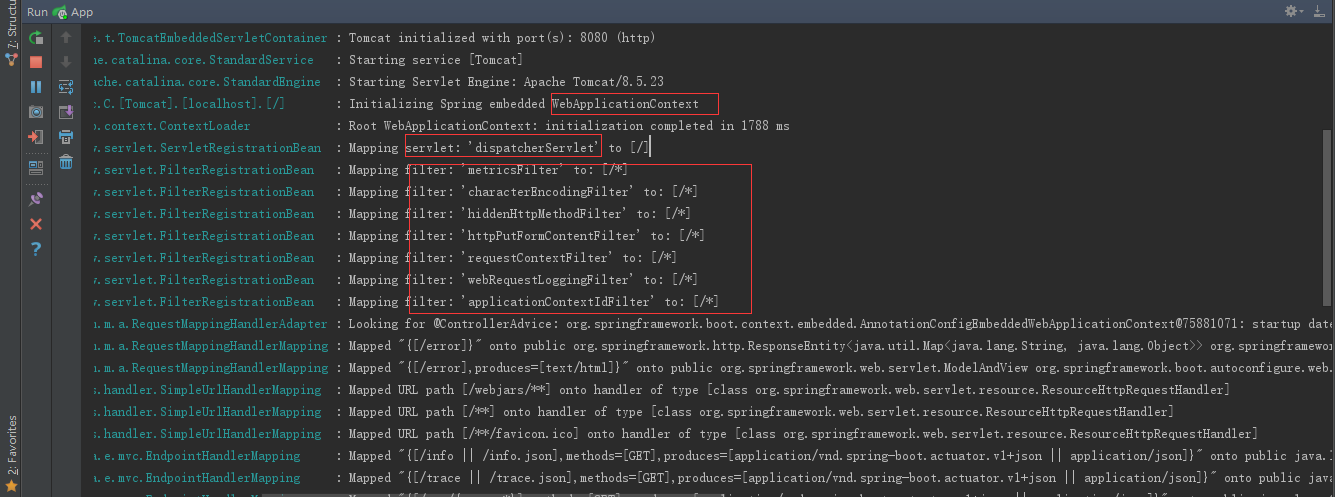This screenshot has height=497, width=1335.
Task: Close the run tab with the red X
Action: [36, 224]
